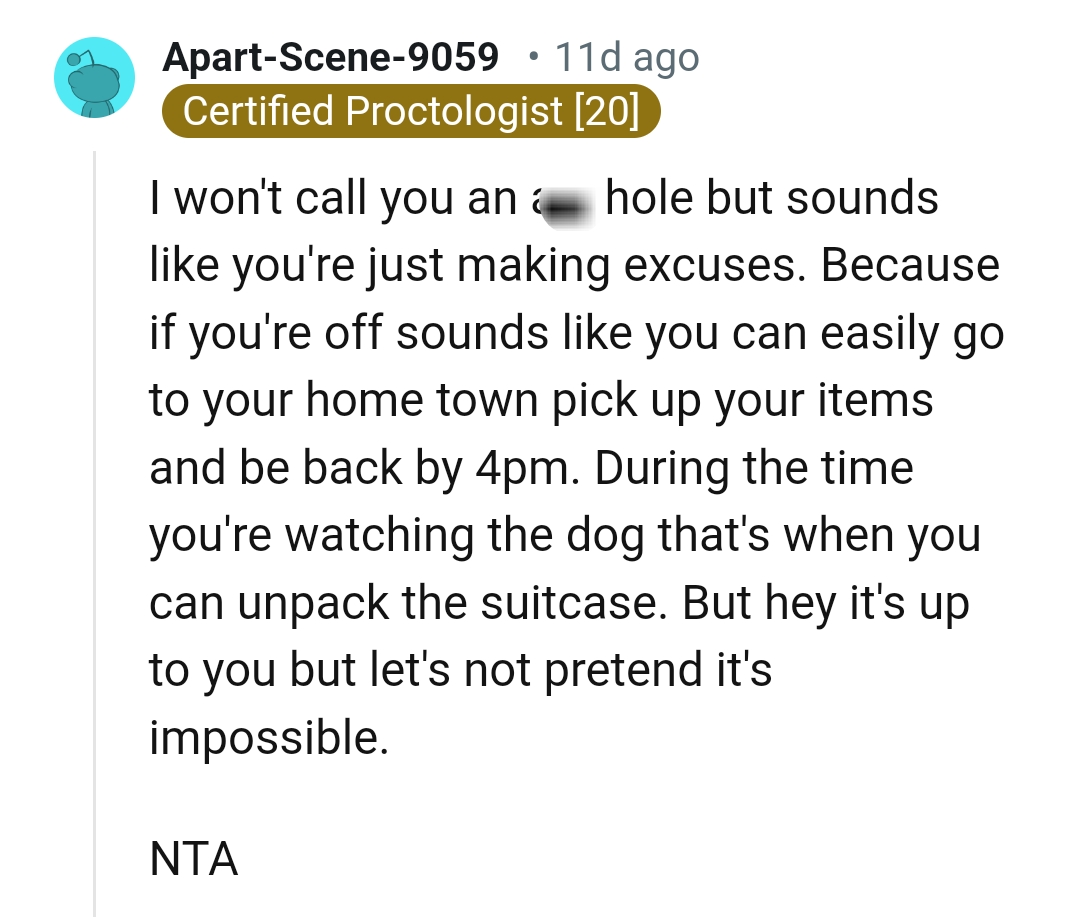1080x917 pixels.
Task: Click the [20] number inside the flair badge
Action: point(607,111)
